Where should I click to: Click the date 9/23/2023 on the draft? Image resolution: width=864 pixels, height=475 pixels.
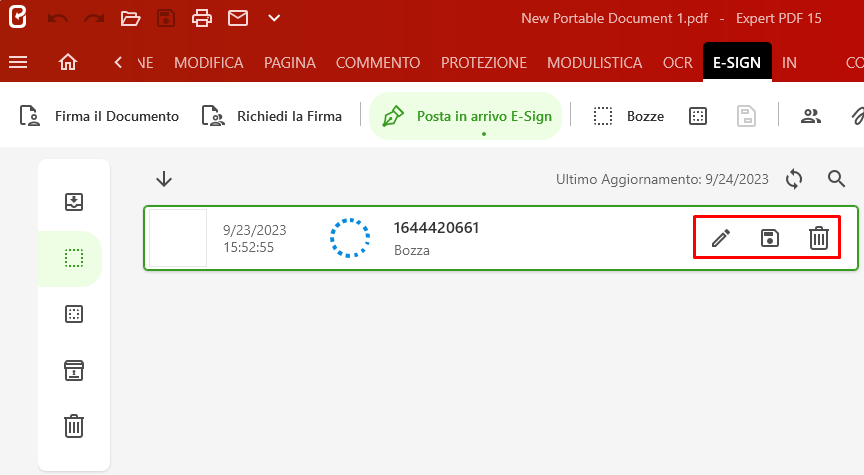[255, 230]
